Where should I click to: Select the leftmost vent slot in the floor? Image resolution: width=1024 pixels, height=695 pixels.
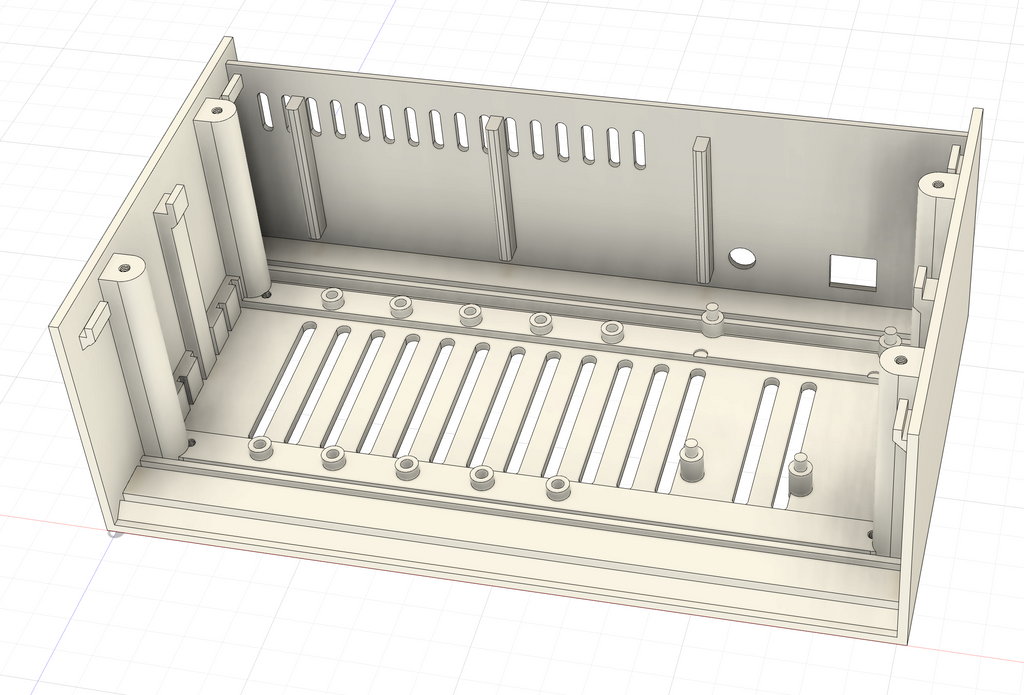coord(281,382)
